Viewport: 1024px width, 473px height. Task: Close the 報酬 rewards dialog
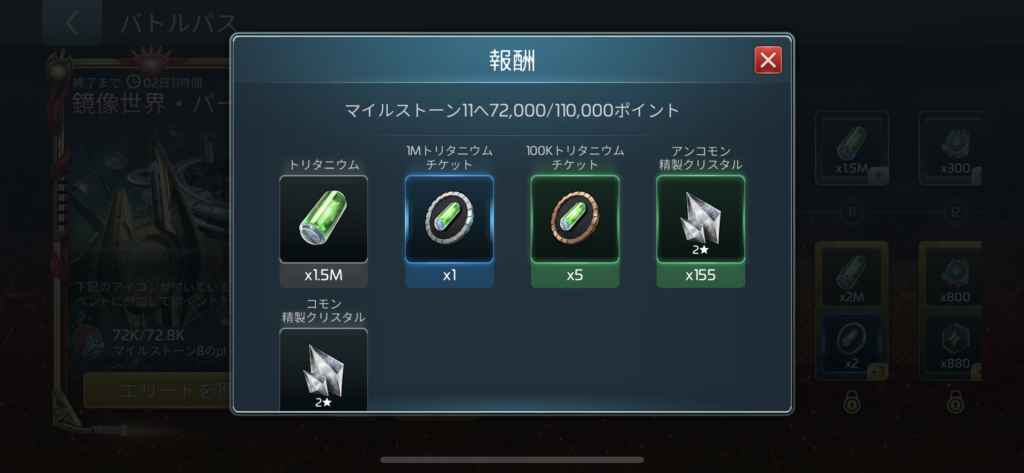coord(768,60)
